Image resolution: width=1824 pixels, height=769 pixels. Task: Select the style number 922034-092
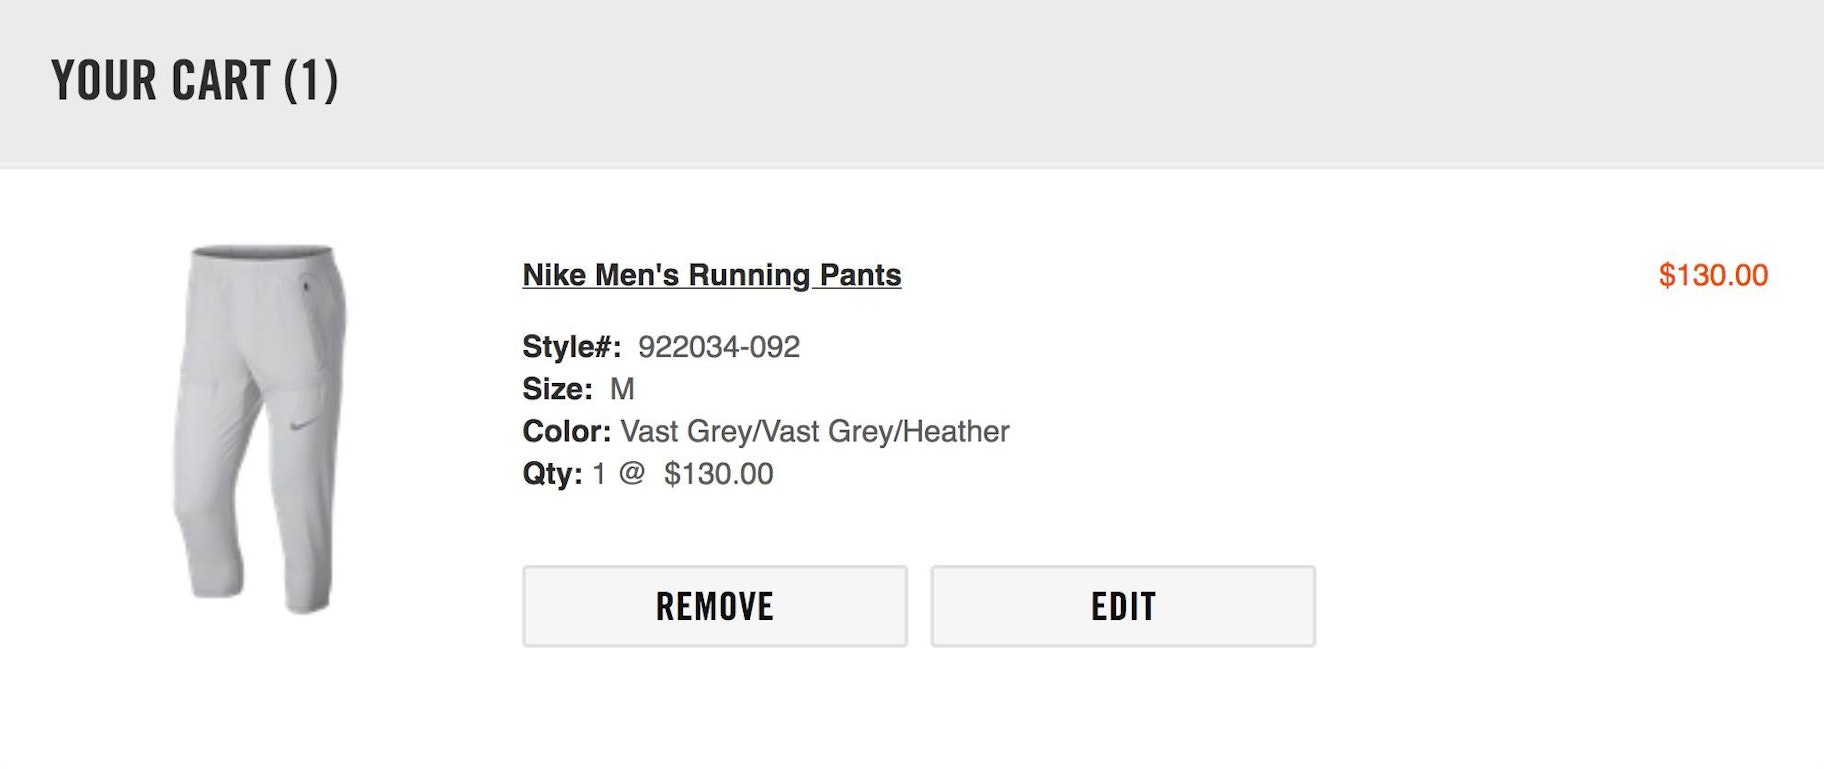pyautogui.click(x=718, y=347)
